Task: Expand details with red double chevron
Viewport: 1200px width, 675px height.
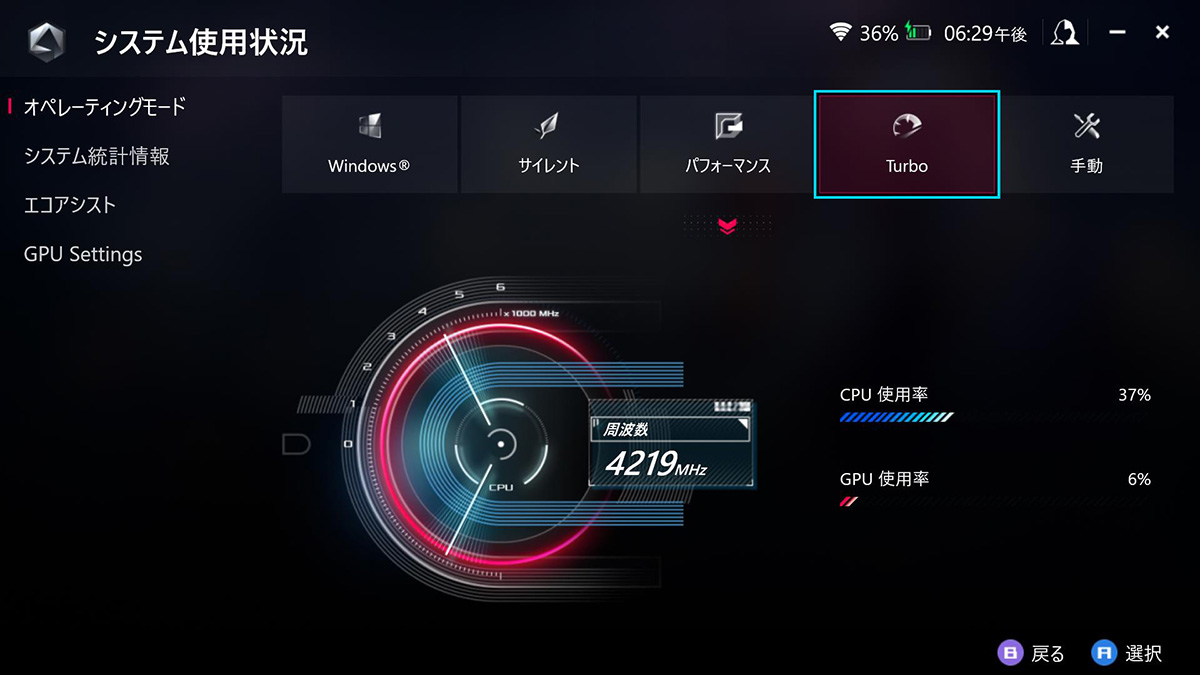Action: coord(727,227)
